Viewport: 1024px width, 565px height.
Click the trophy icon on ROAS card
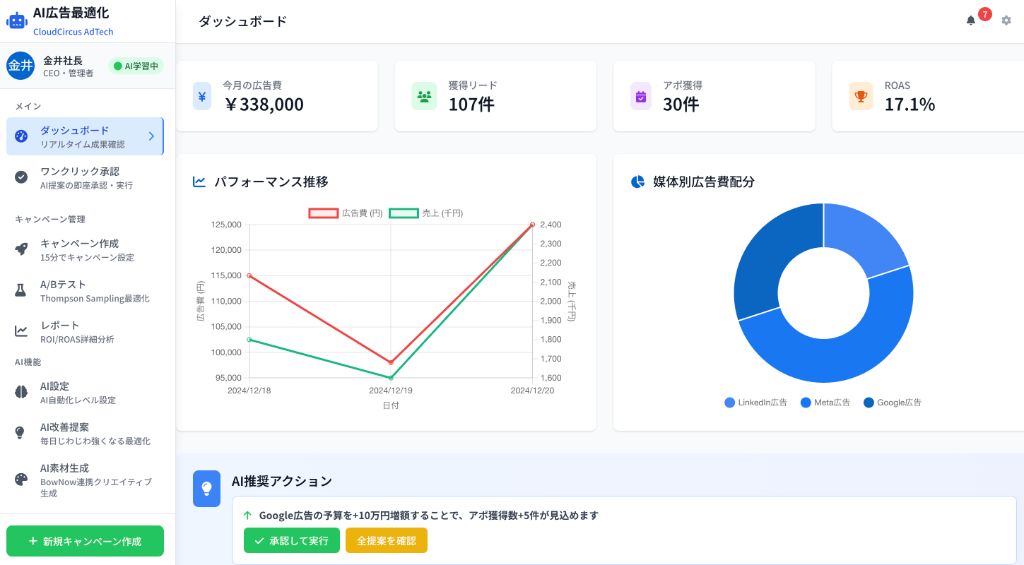coord(861,97)
